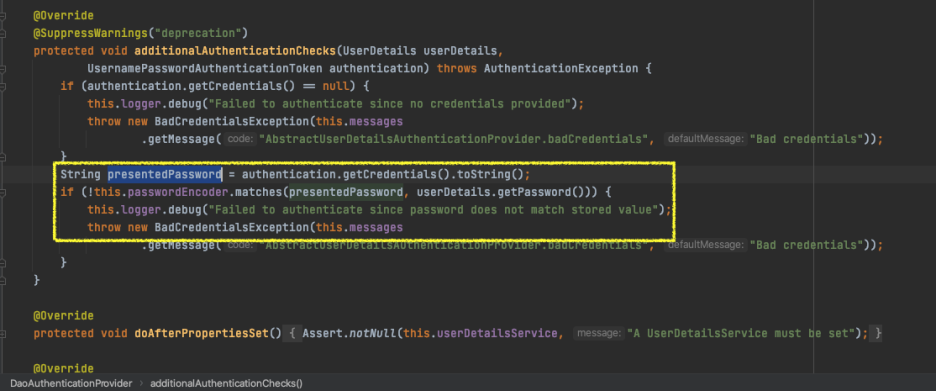Click doAfterPropertiesSet method name

click(x=201, y=333)
